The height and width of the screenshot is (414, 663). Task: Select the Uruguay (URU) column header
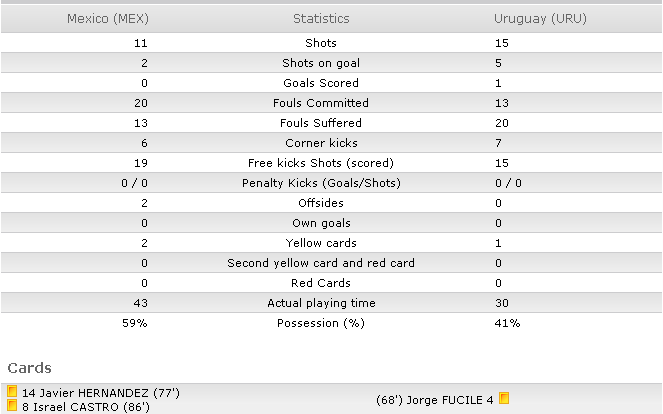point(540,19)
